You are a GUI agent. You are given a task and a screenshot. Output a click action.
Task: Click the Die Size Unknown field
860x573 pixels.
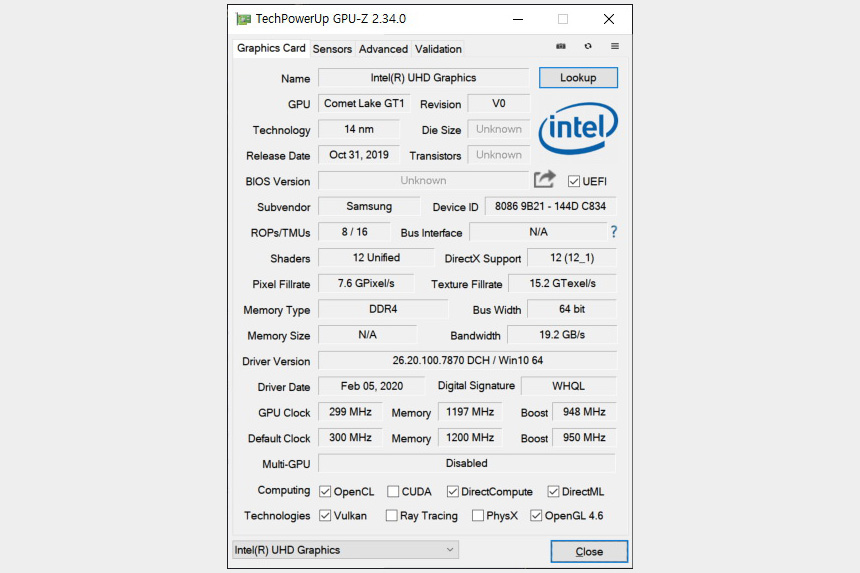point(499,129)
